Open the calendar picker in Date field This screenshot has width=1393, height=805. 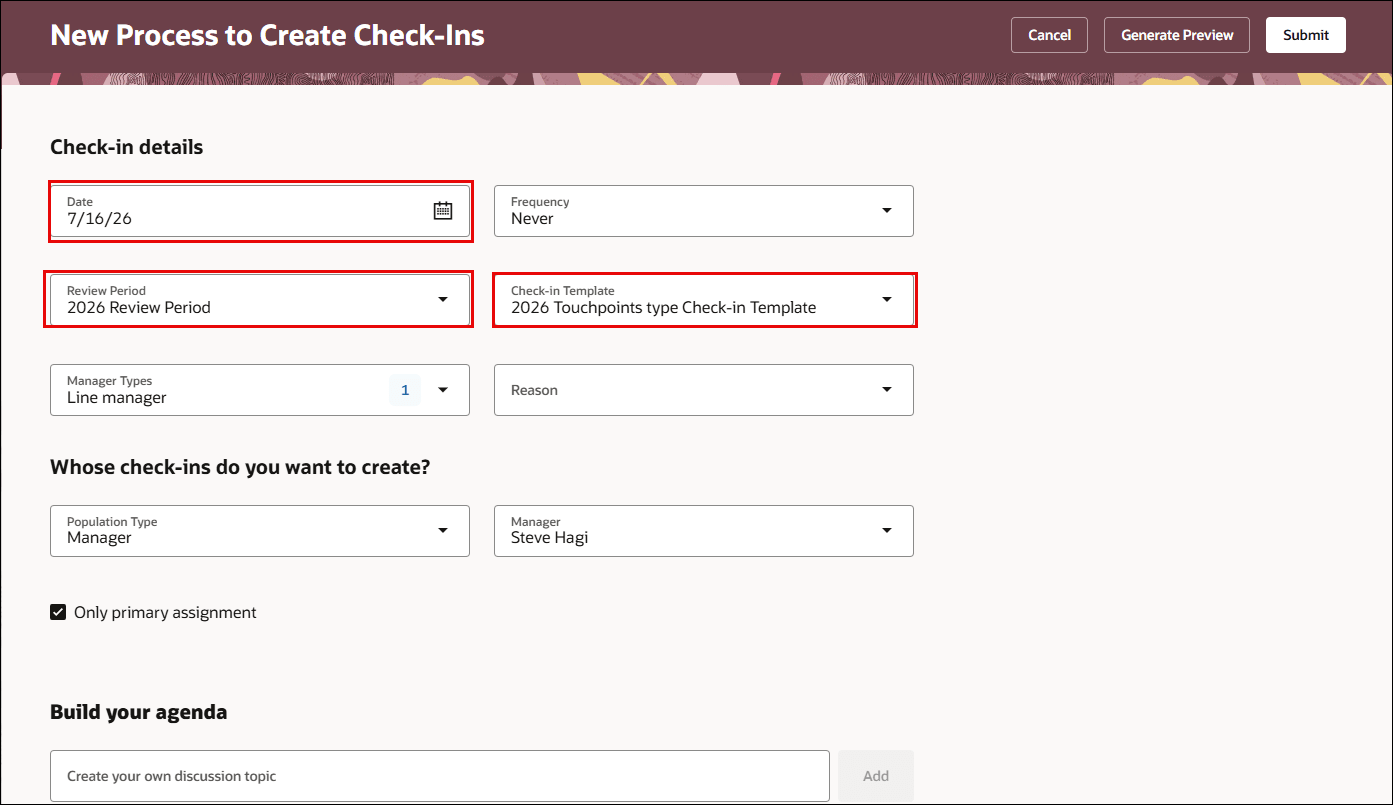[443, 210]
